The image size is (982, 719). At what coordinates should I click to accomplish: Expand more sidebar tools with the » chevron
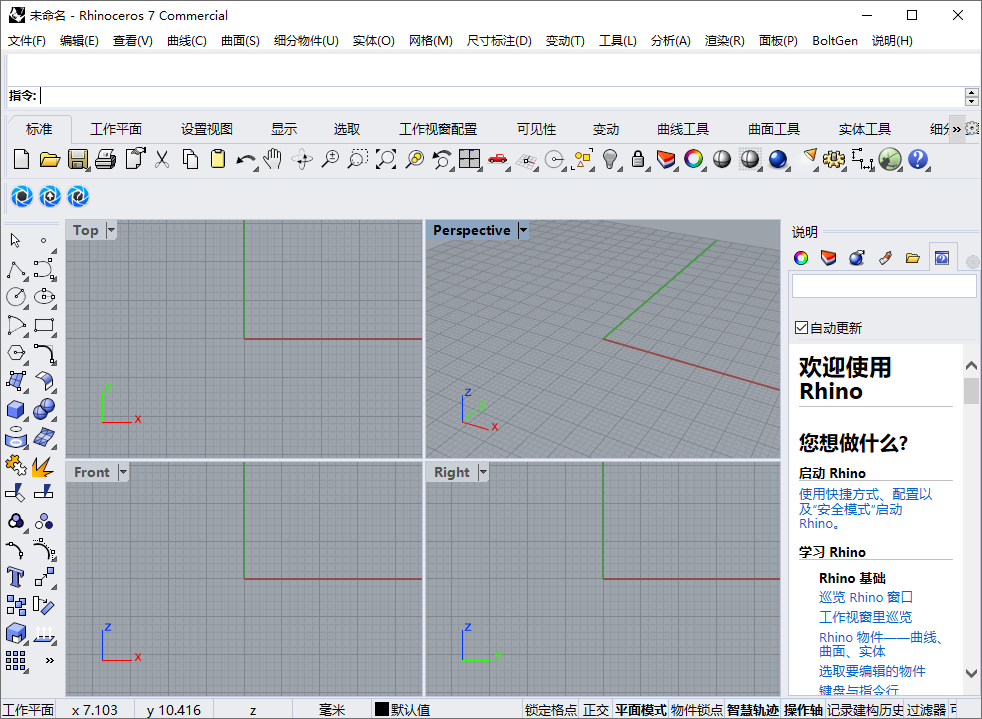49,660
